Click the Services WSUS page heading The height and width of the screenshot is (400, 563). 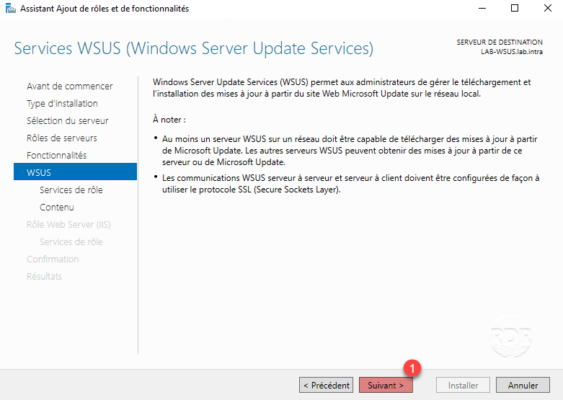tap(194, 48)
